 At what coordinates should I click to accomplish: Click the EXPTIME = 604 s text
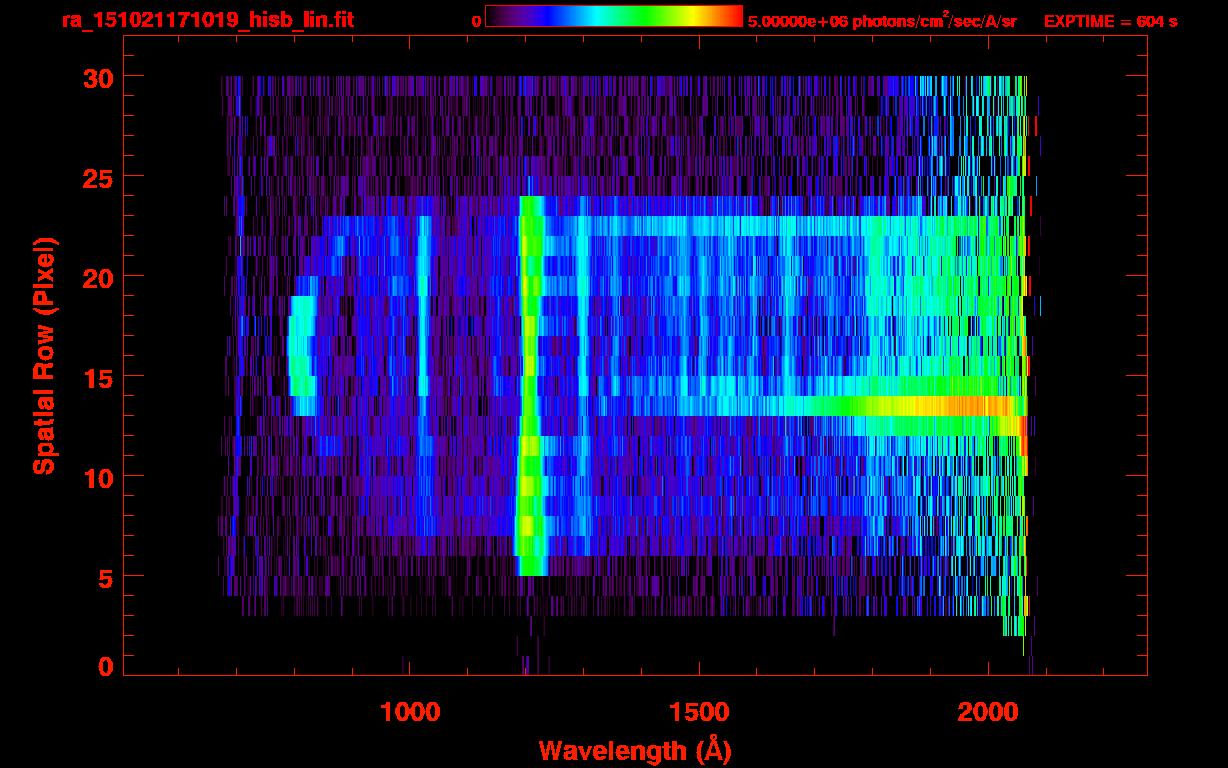pos(1110,21)
